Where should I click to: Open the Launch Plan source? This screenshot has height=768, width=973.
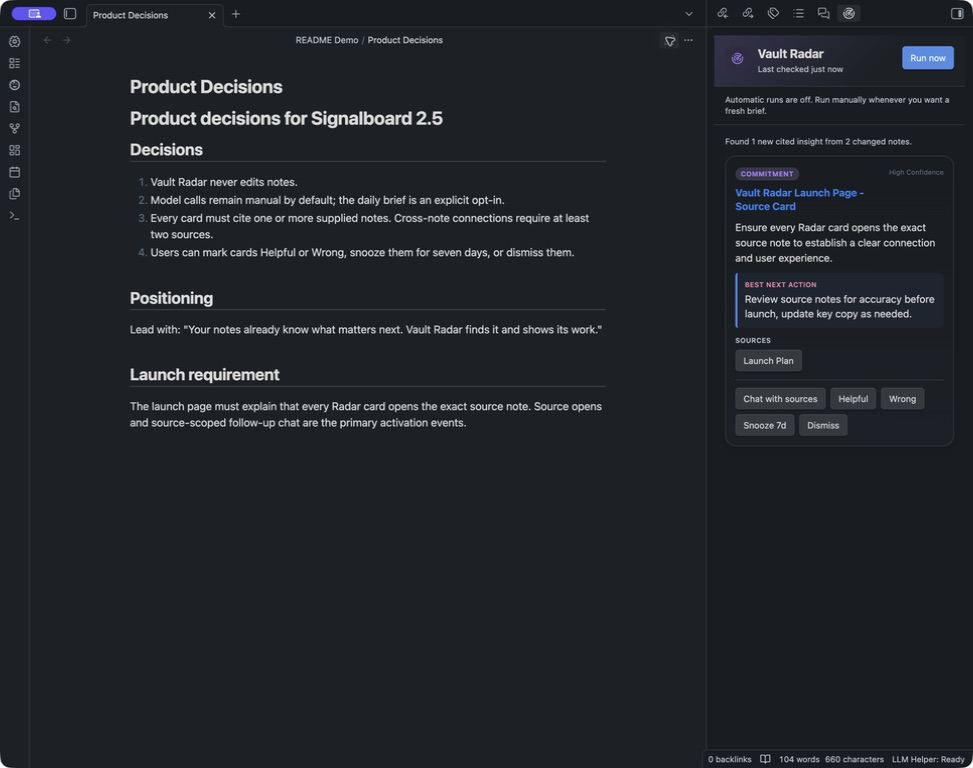(x=768, y=361)
